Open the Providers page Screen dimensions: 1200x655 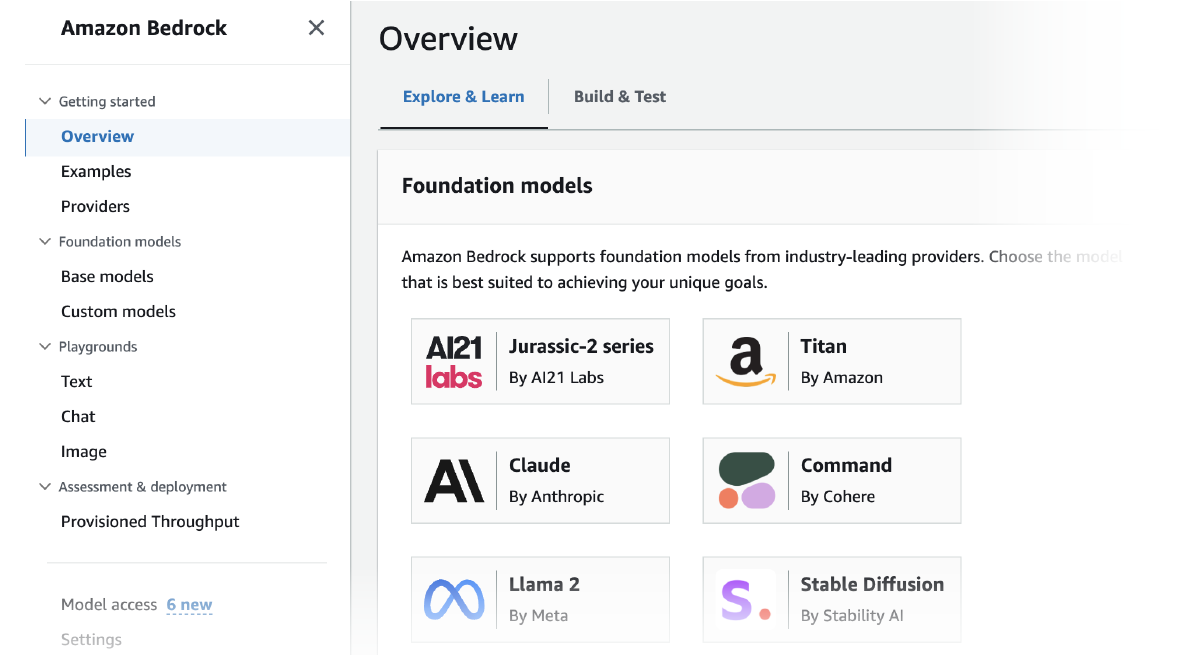tap(95, 207)
